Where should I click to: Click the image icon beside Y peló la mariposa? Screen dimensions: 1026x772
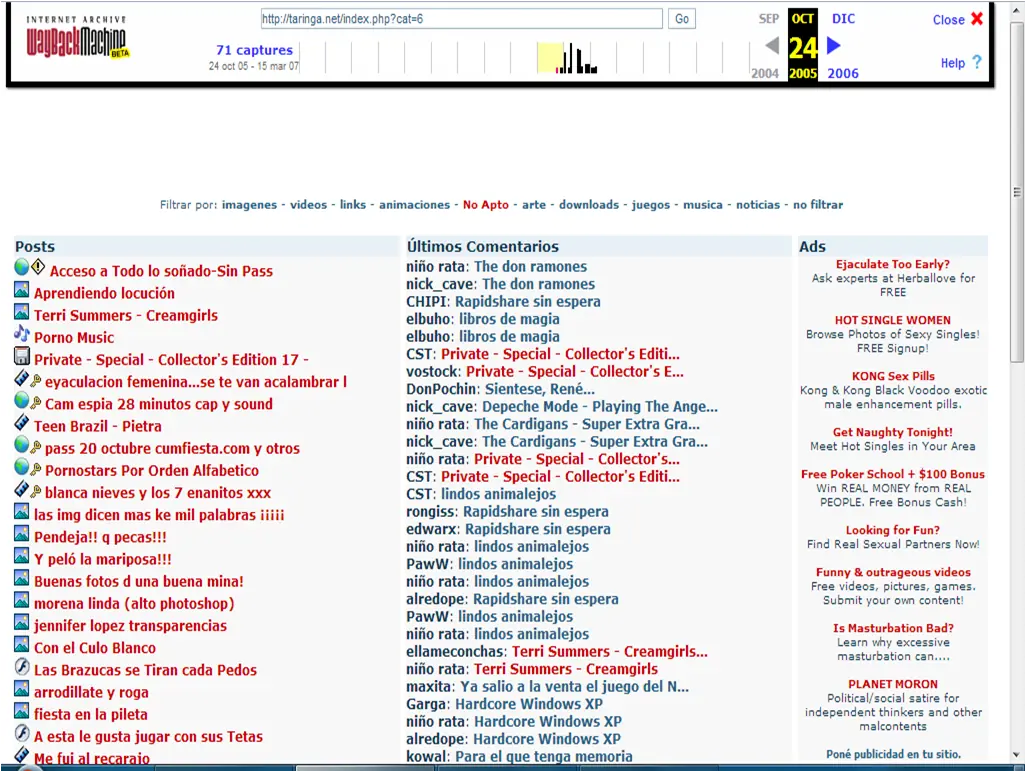[x=22, y=555]
